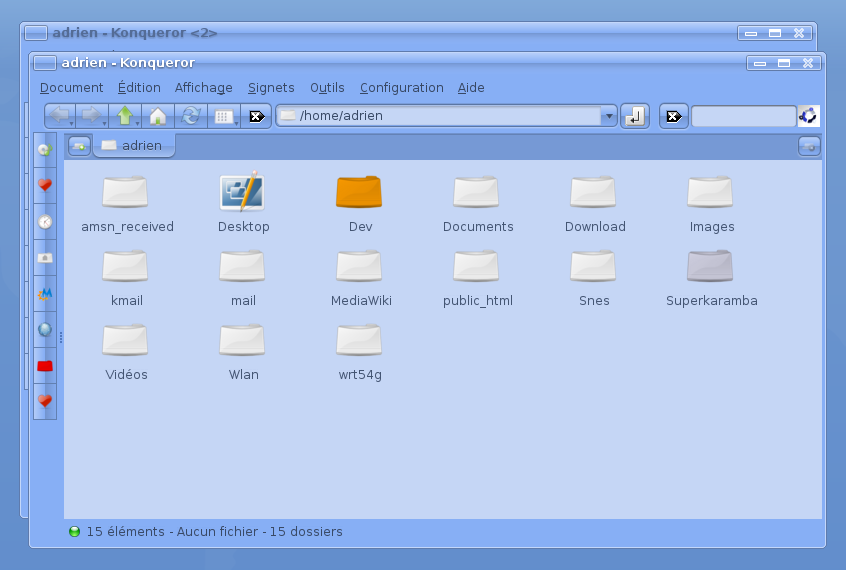Open the sidebar globe network panel
This screenshot has height=570, width=846.
coord(45,329)
